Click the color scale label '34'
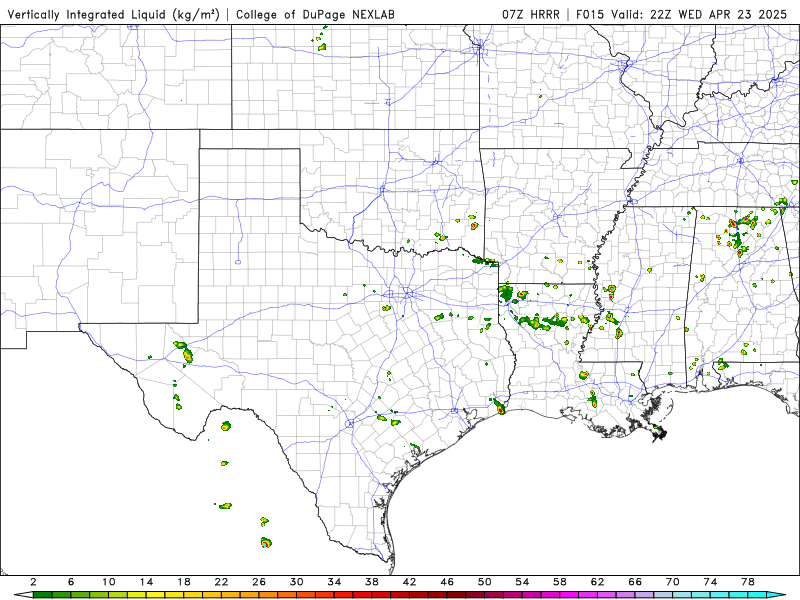Viewport: 800px width, 600px height. click(334, 582)
